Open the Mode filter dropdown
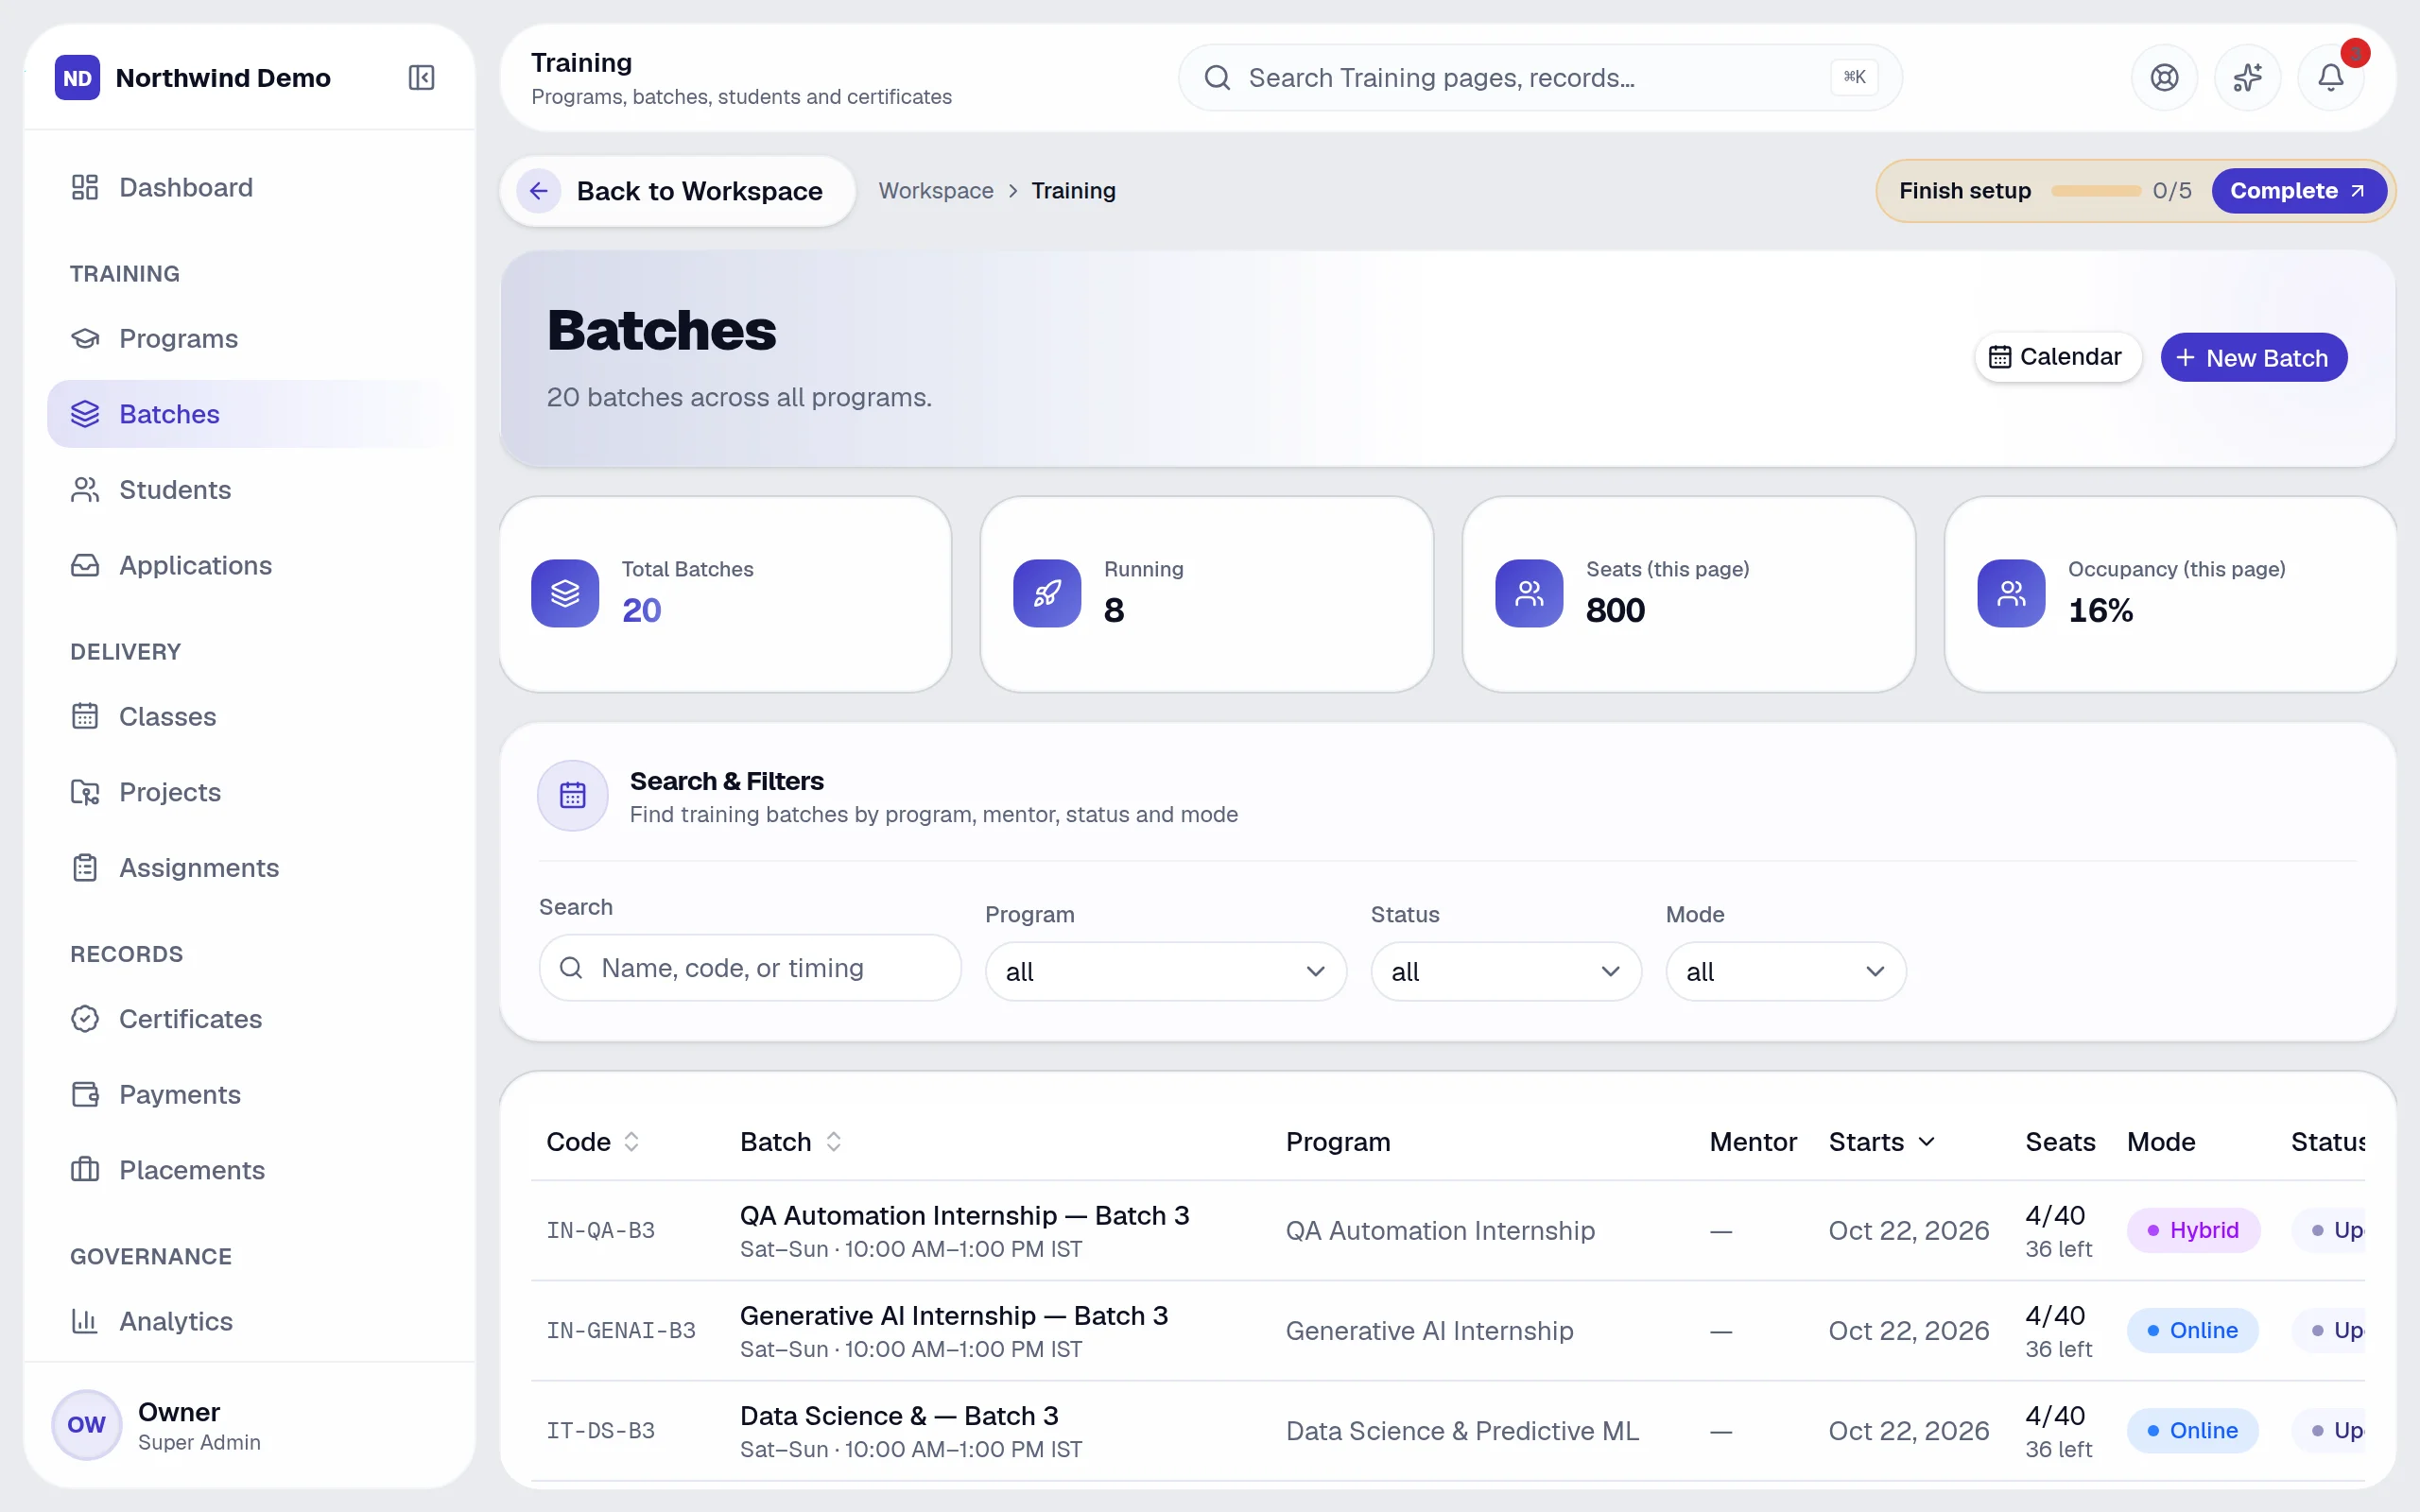 coord(1785,971)
